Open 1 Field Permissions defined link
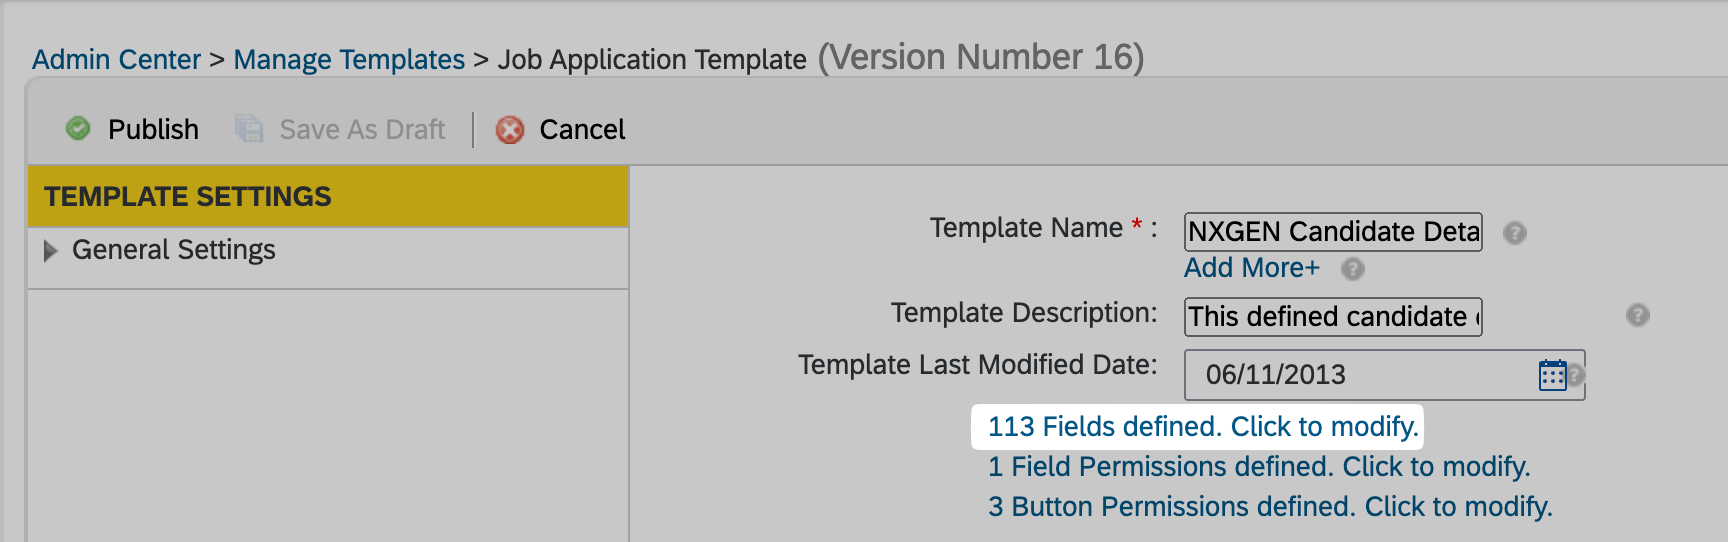 click(x=1259, y=467)
